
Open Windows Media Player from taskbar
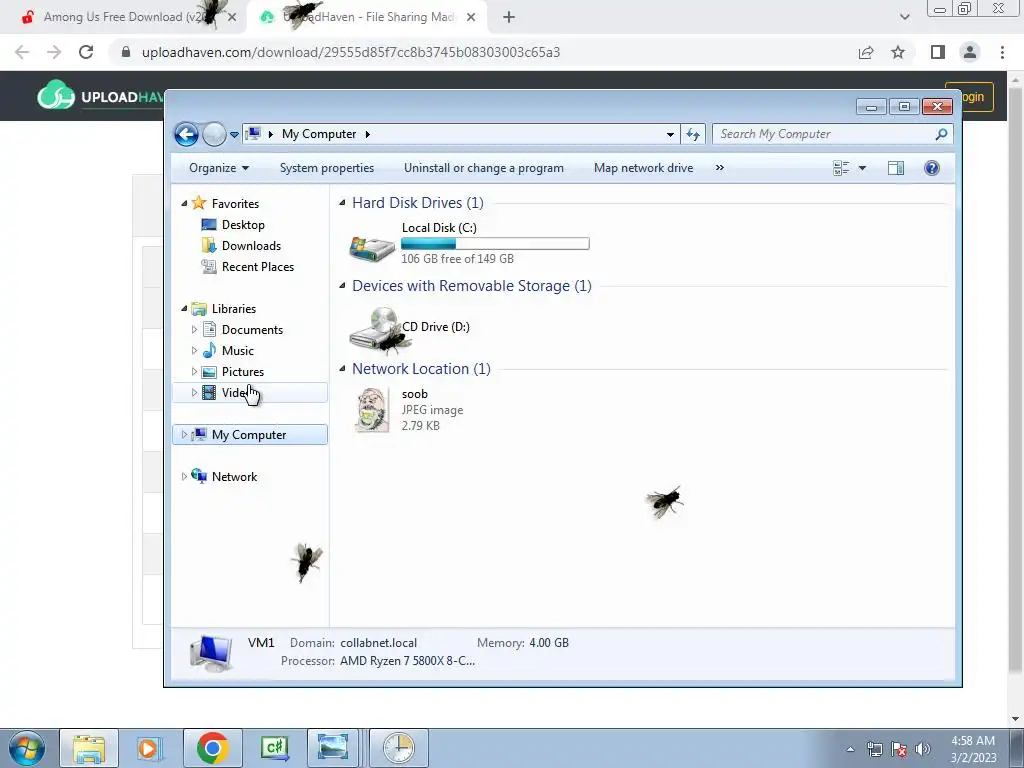click(150, 748)
